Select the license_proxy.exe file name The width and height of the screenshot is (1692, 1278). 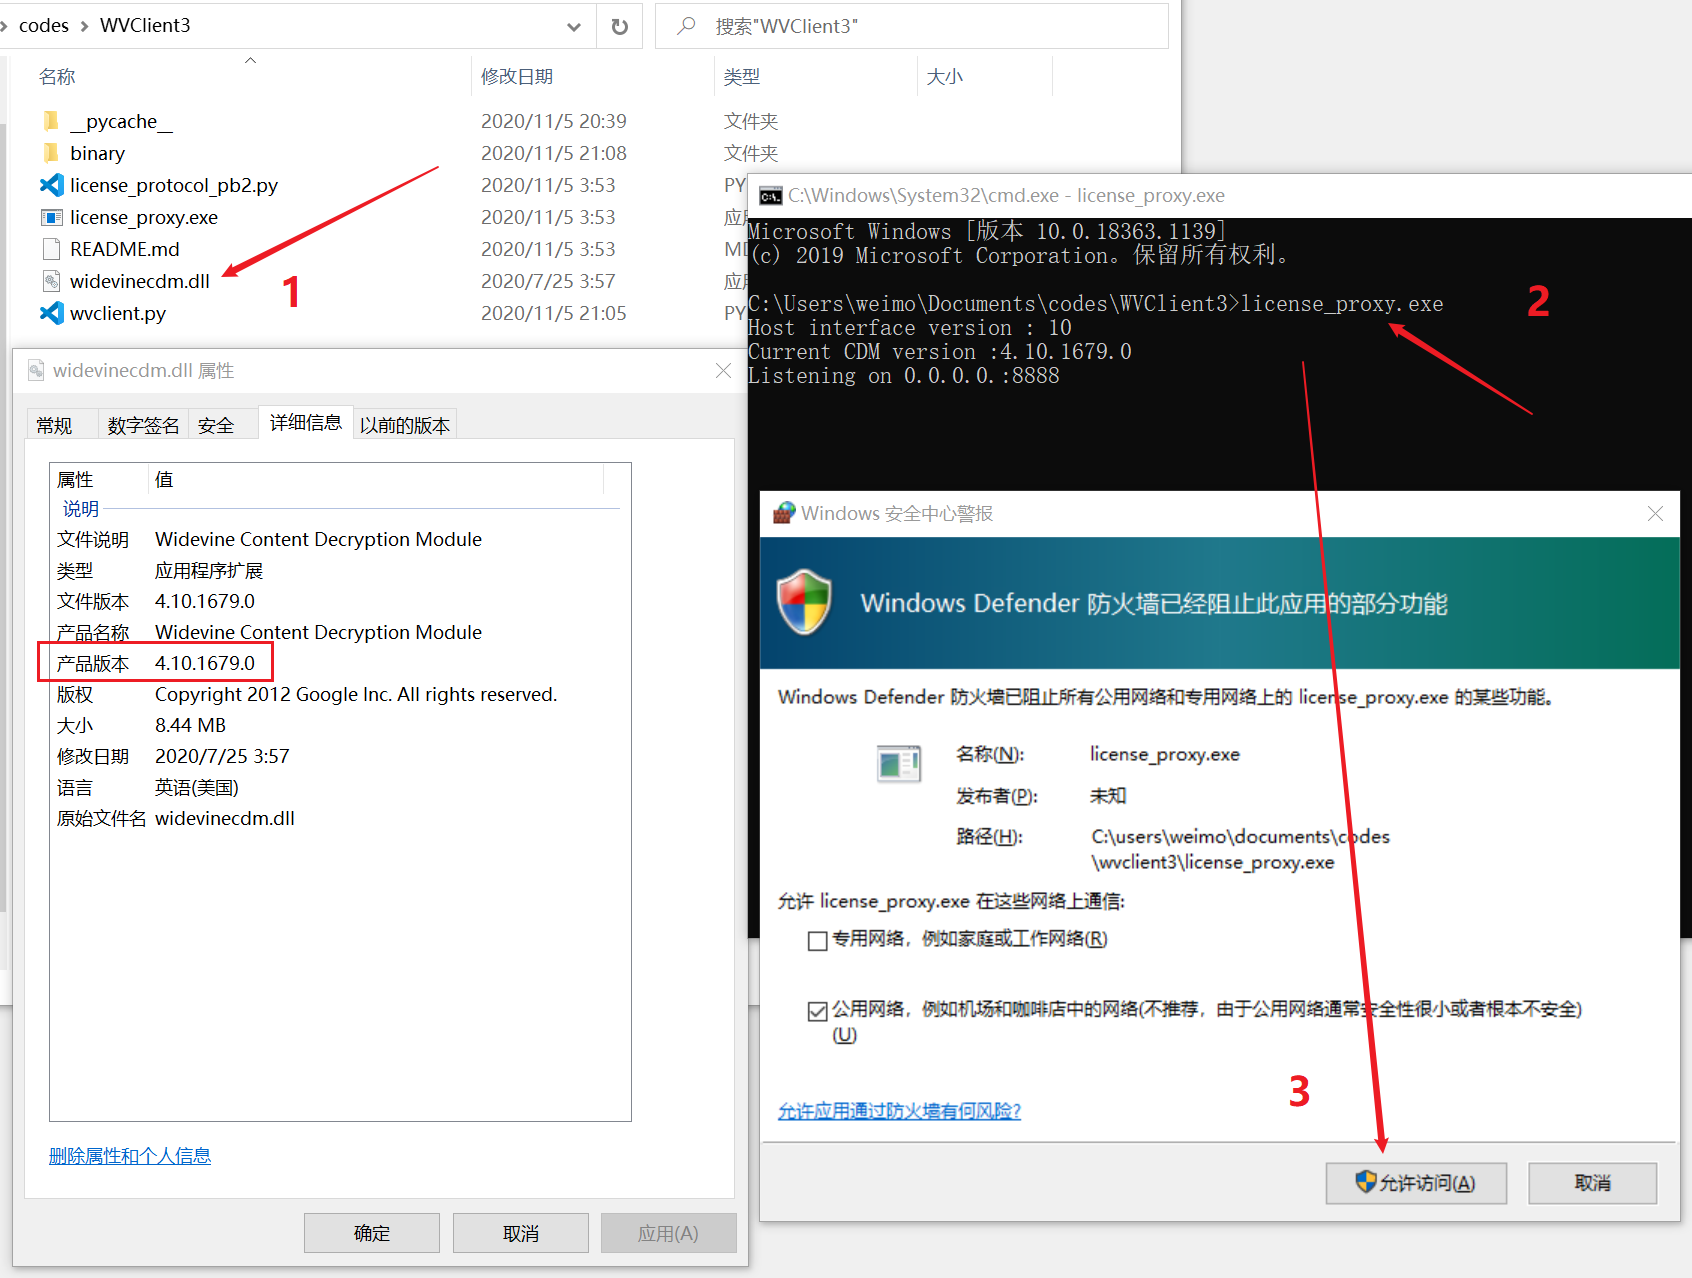click(x=144, y=217)
